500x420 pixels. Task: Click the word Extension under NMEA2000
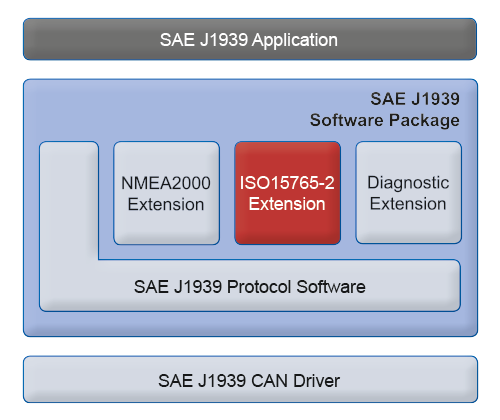pyautogui.click(x=166, y=204)
